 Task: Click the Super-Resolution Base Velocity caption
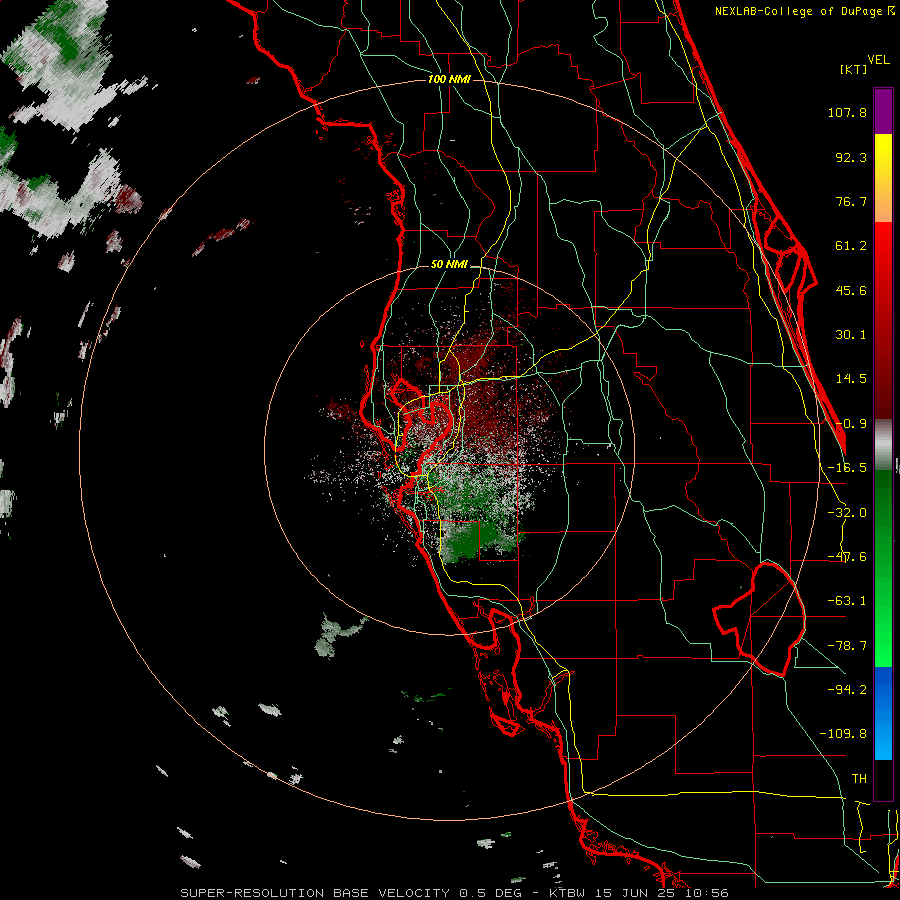(455, 893)
